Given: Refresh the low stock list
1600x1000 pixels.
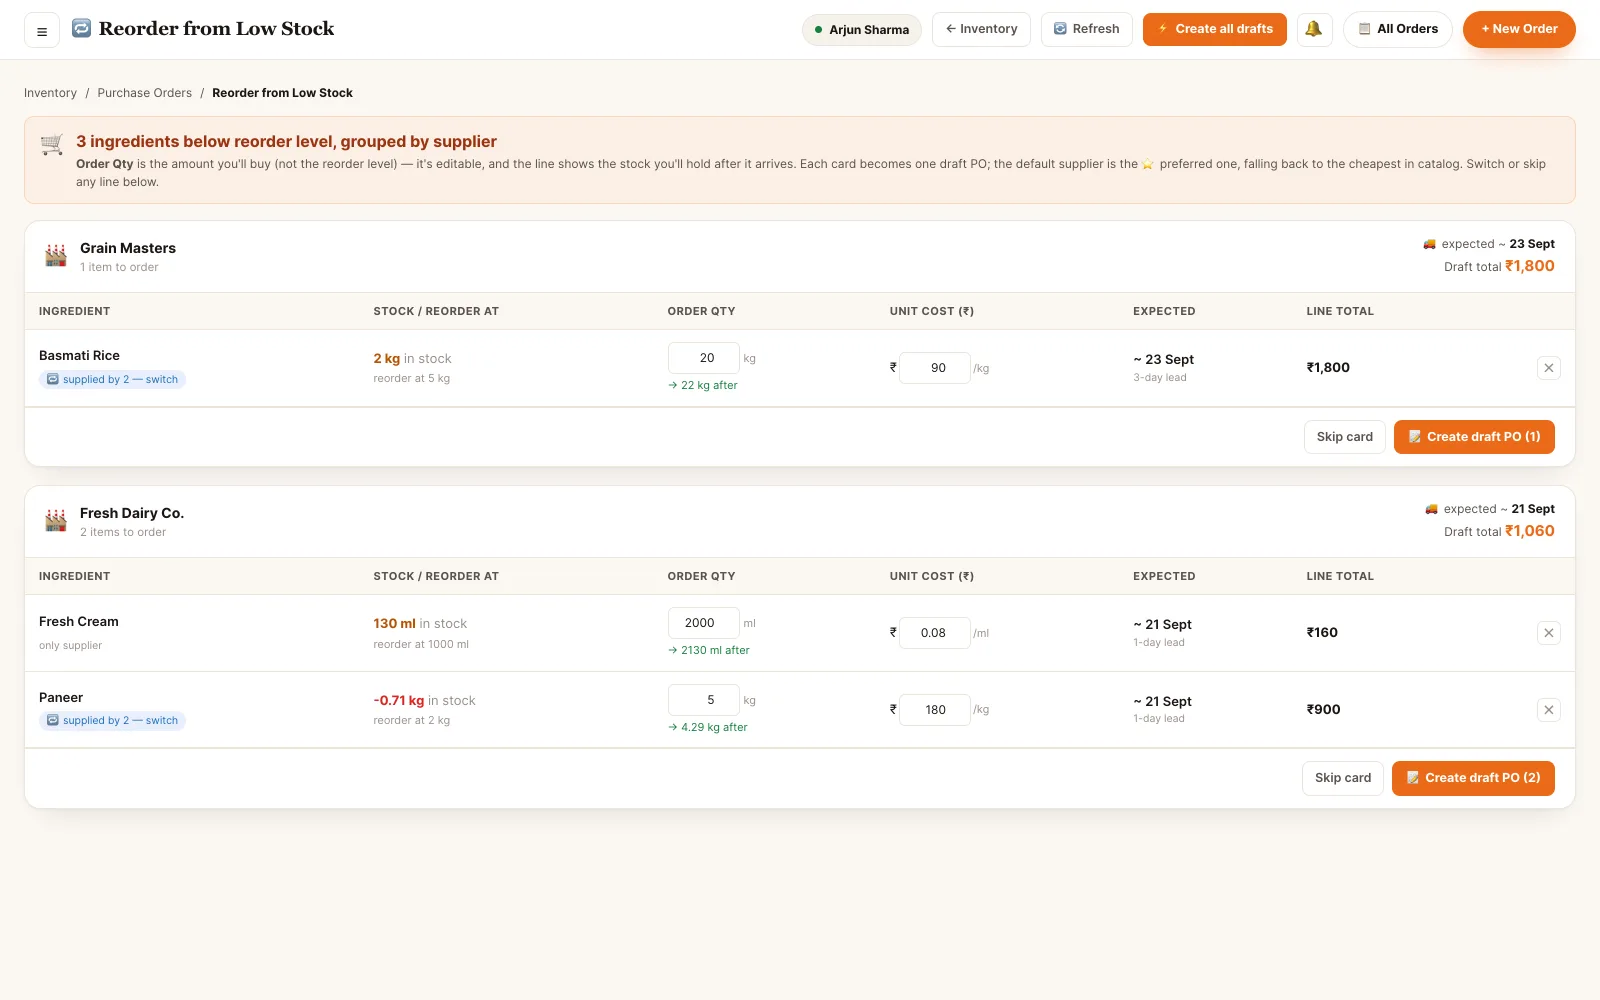Looking at the screenshot, I should pyautogui.click(x=1087, y=29).
